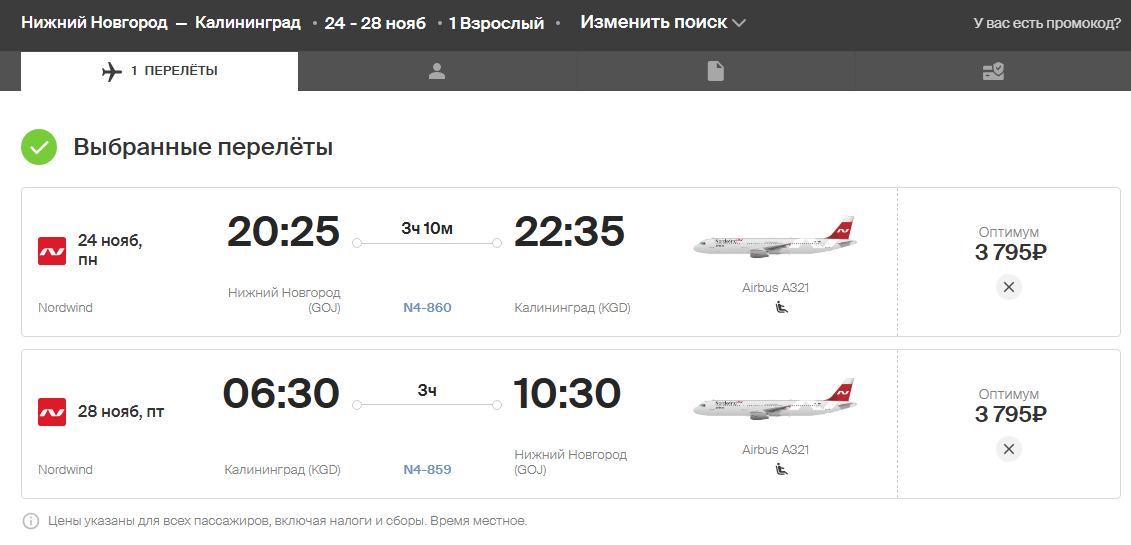Click the green checkmark near Выбранные перелёты

point(39,147)
